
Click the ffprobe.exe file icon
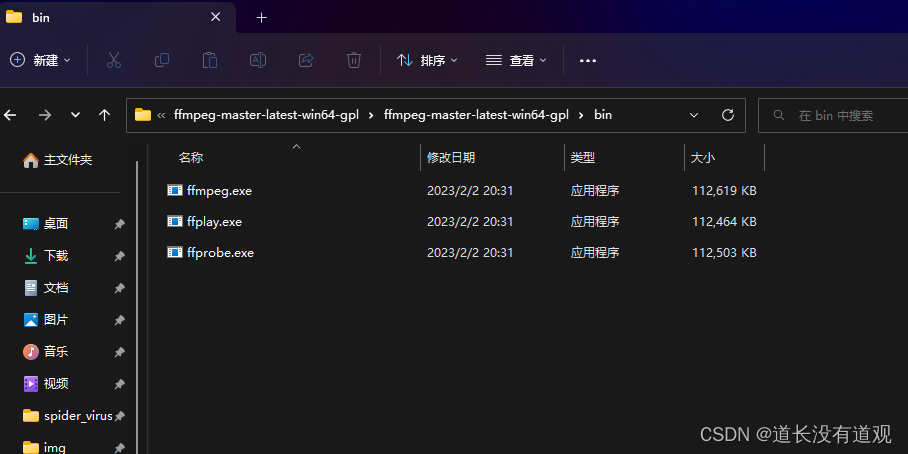[175, 252]
